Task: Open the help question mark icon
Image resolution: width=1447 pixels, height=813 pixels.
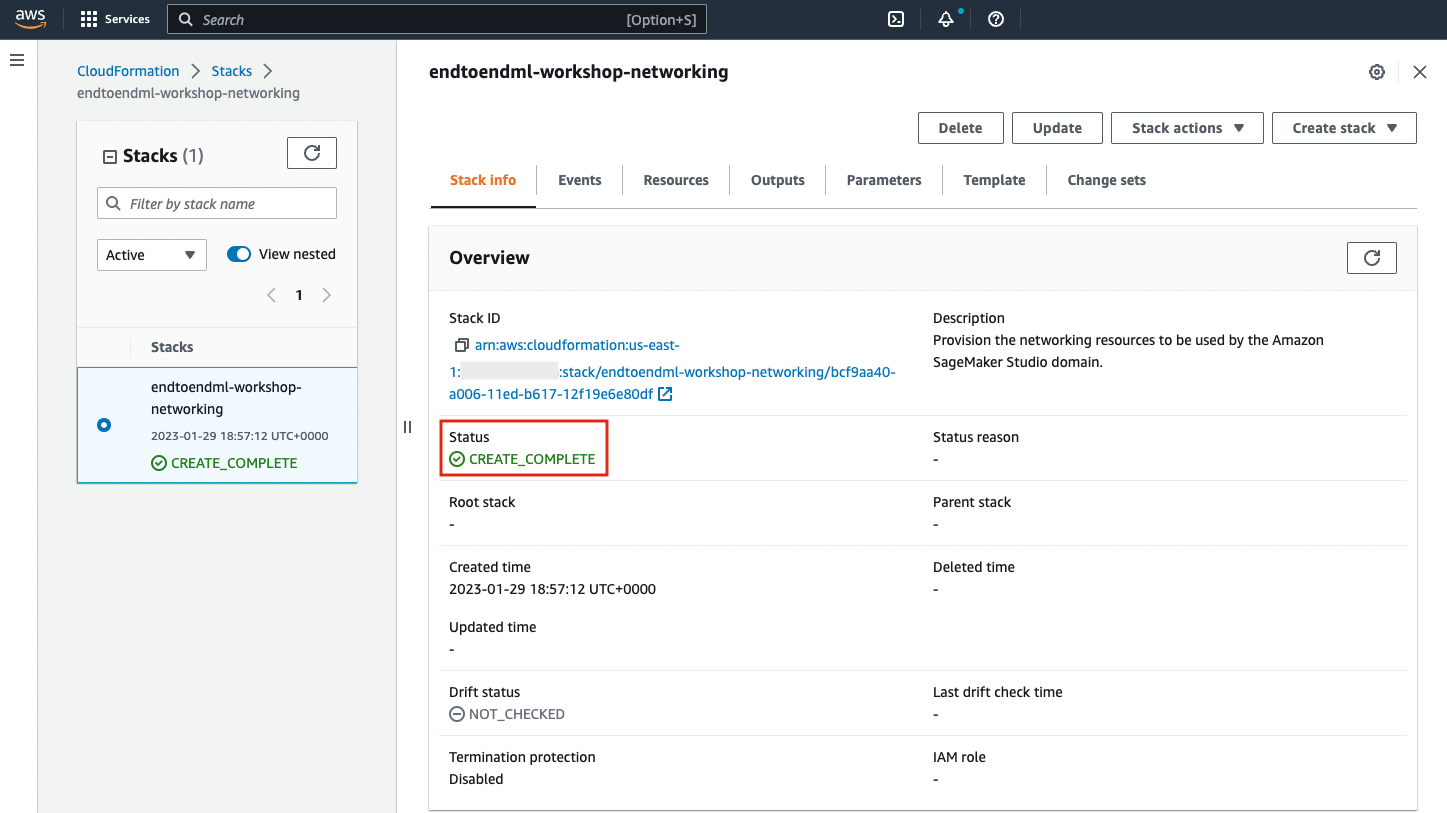Action: [996, 19]
